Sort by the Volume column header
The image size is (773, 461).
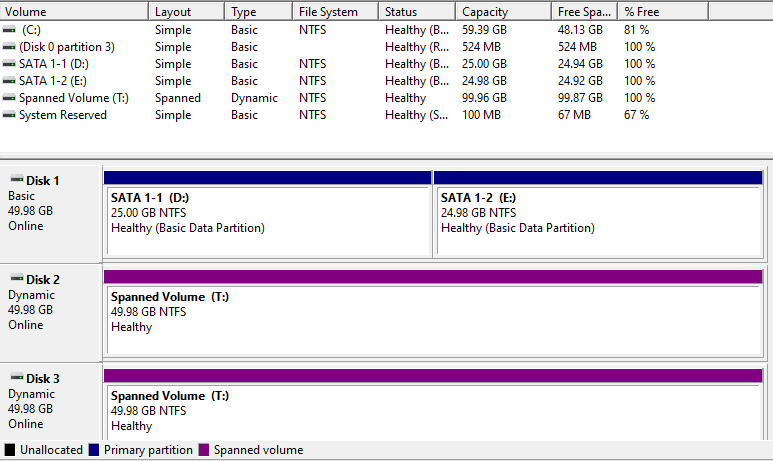(74, 11)
